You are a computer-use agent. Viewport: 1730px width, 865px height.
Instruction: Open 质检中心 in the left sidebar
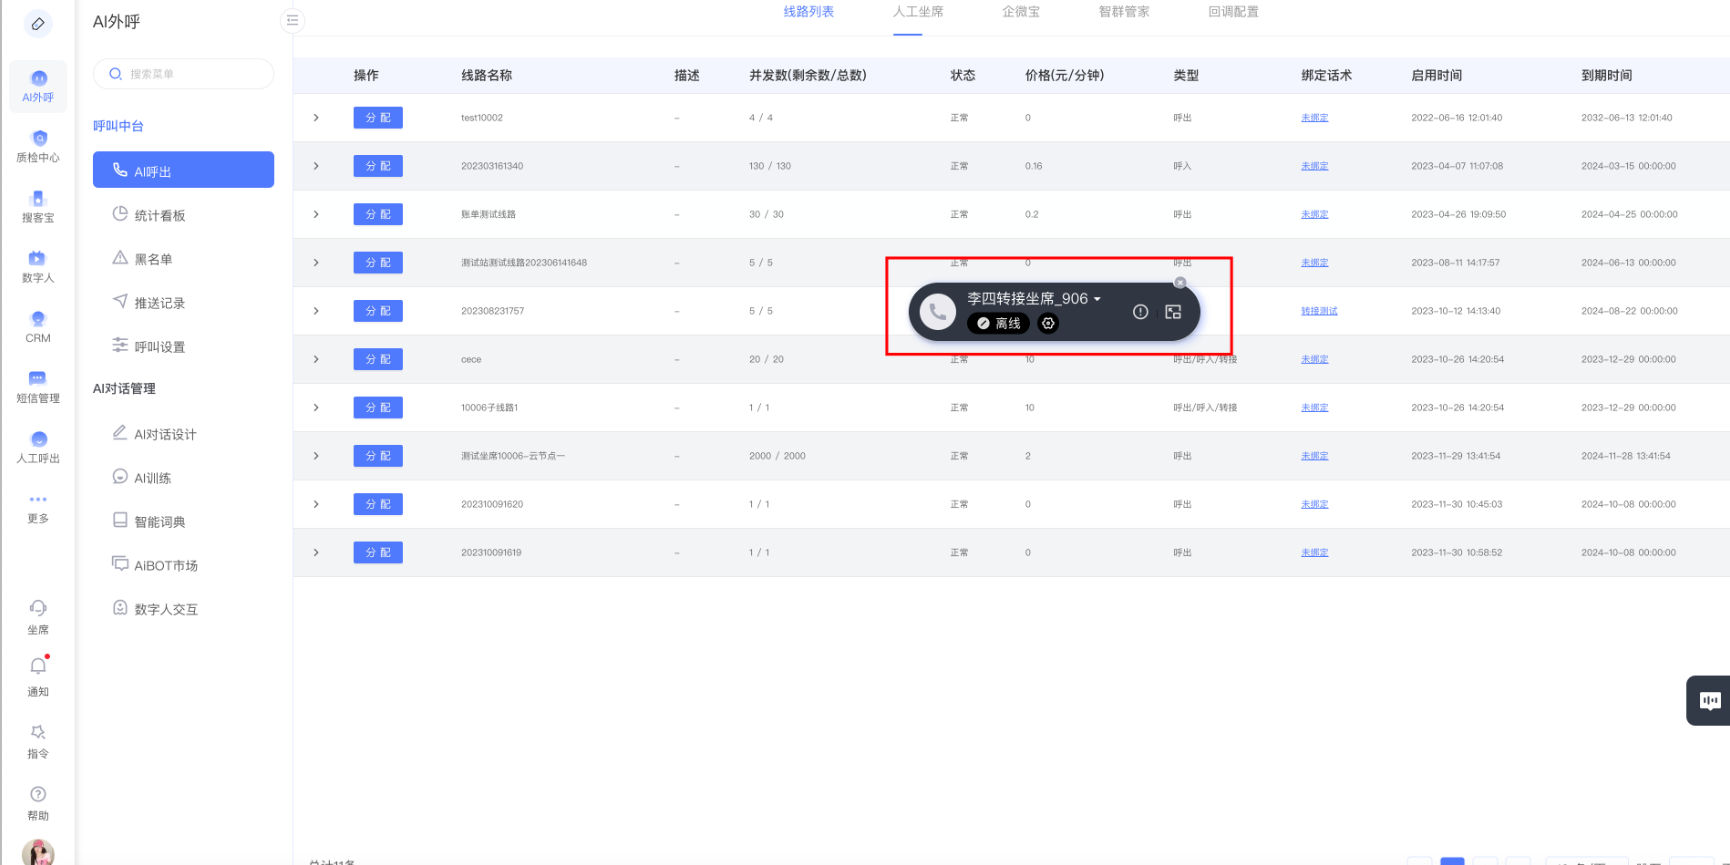click(x=38, y=145)
